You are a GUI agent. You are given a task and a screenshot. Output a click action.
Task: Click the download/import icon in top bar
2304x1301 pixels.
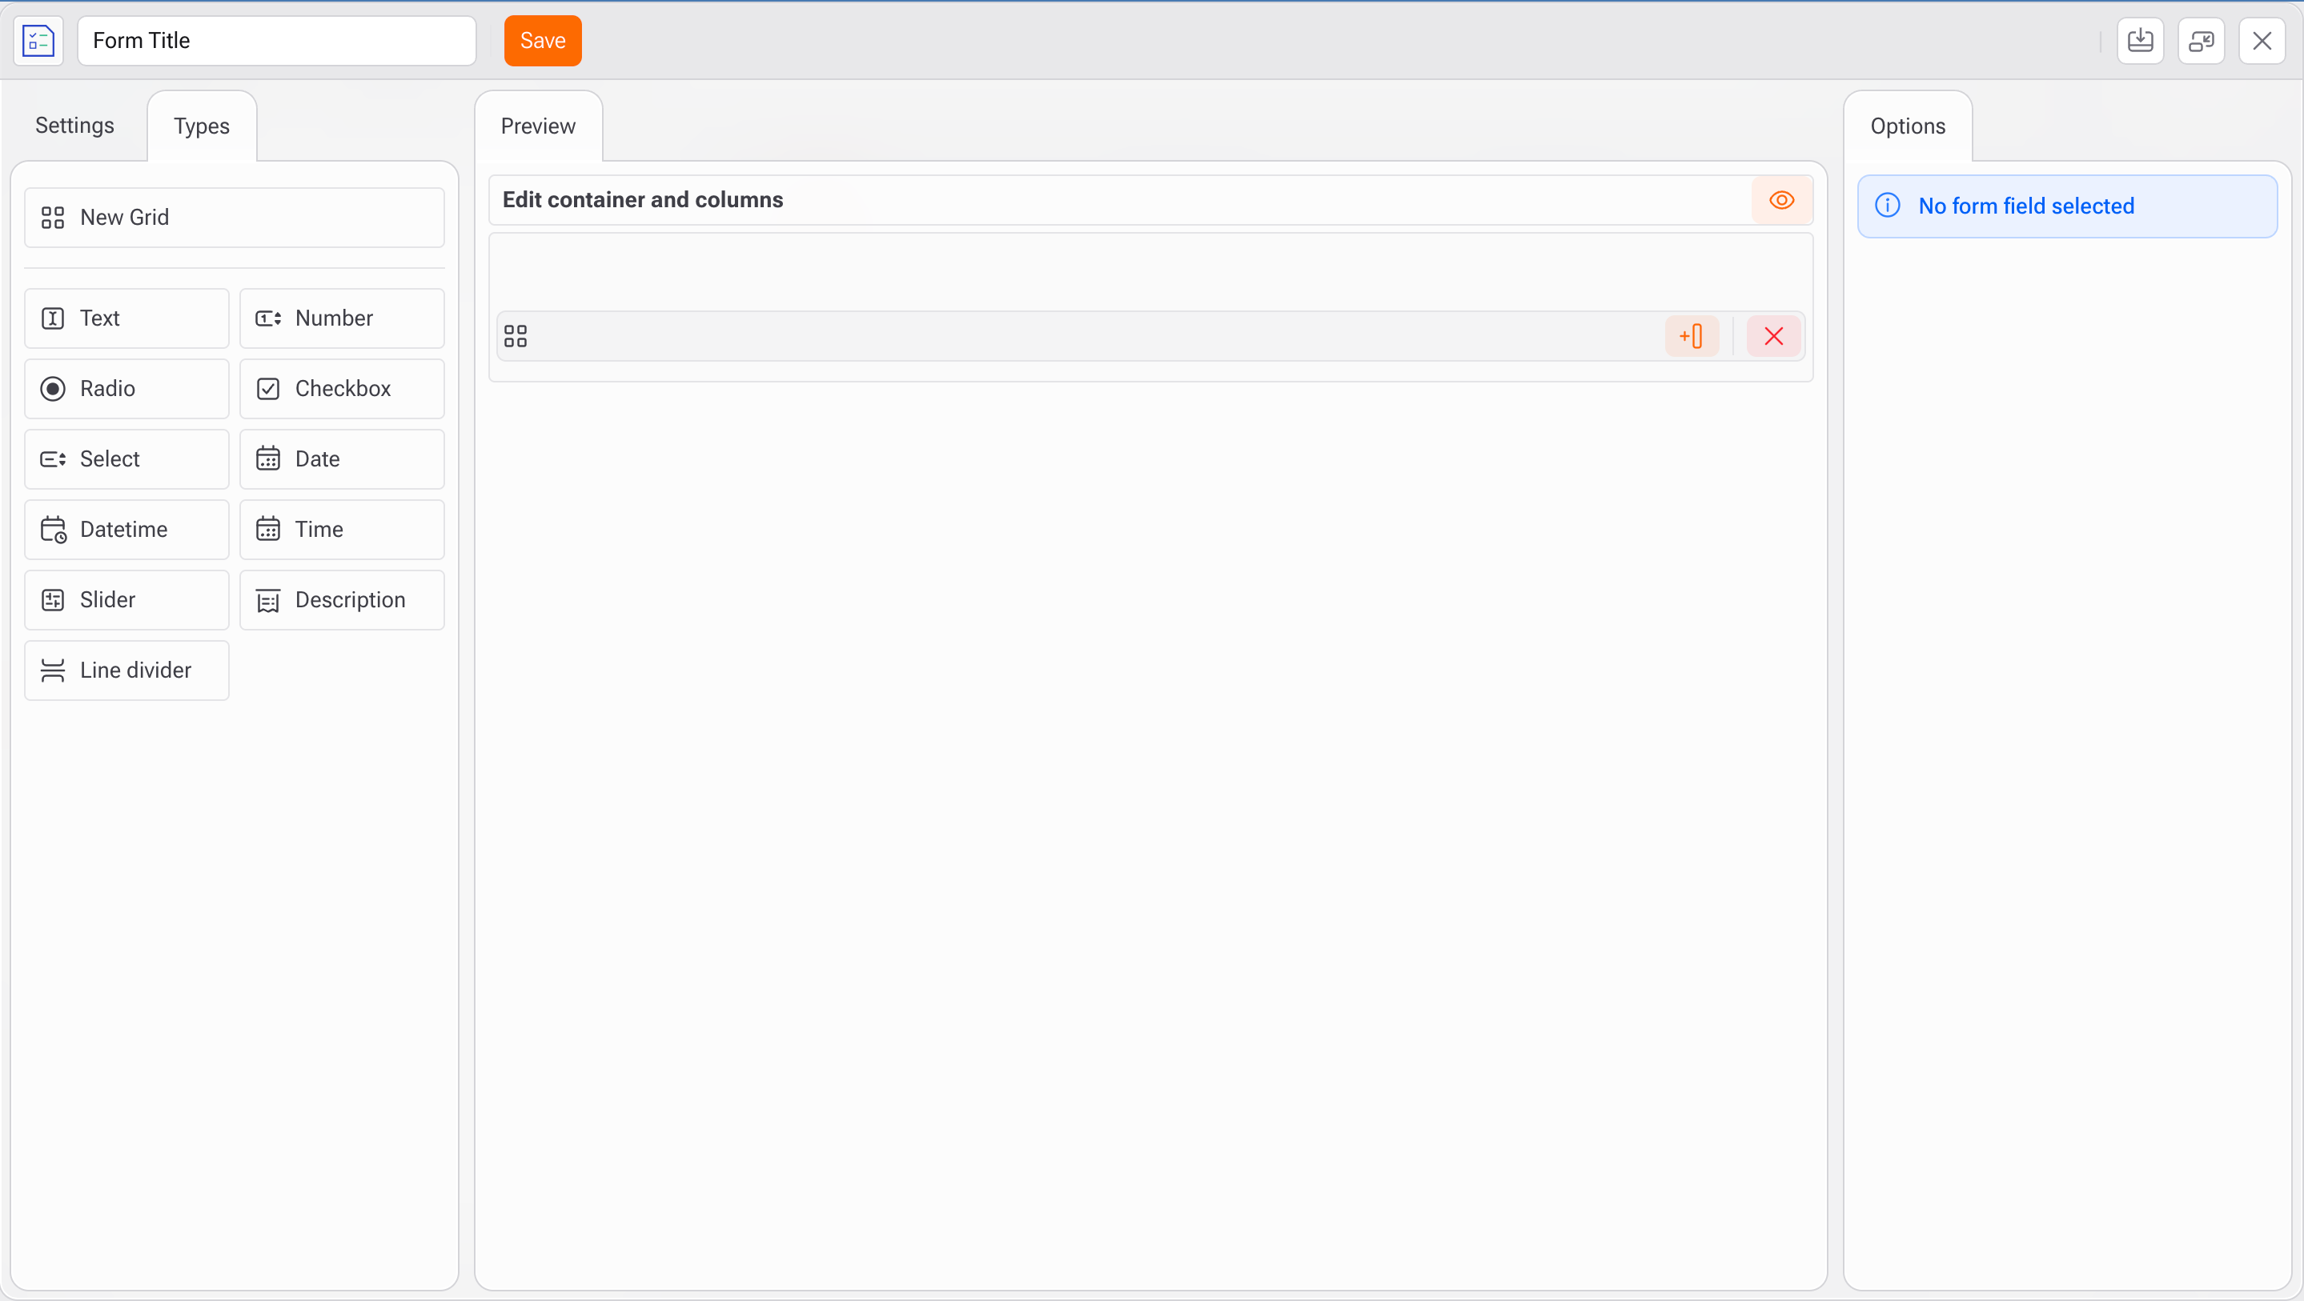coord(2140,41)
